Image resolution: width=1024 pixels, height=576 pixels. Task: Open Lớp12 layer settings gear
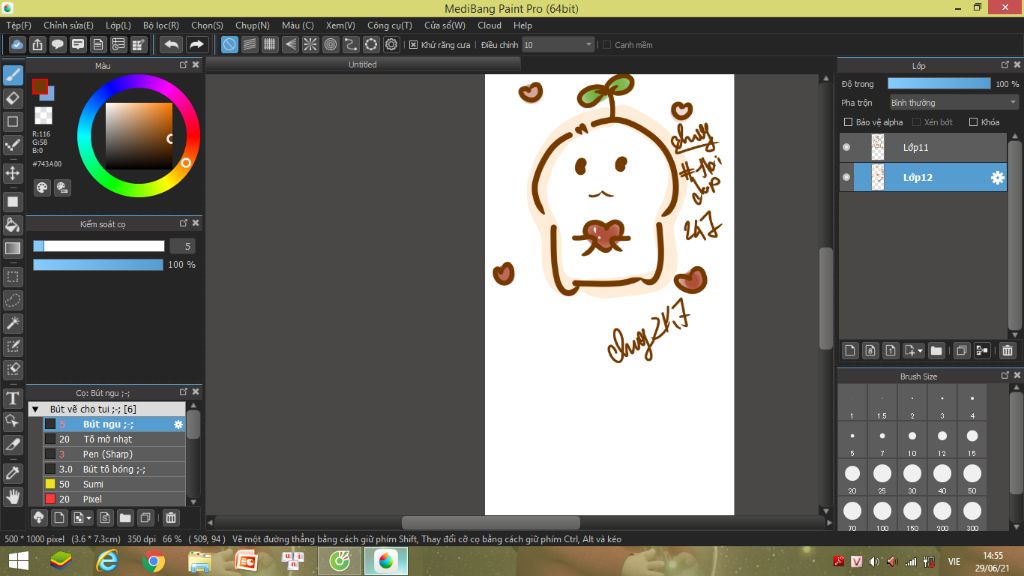(x=997, y=178)
